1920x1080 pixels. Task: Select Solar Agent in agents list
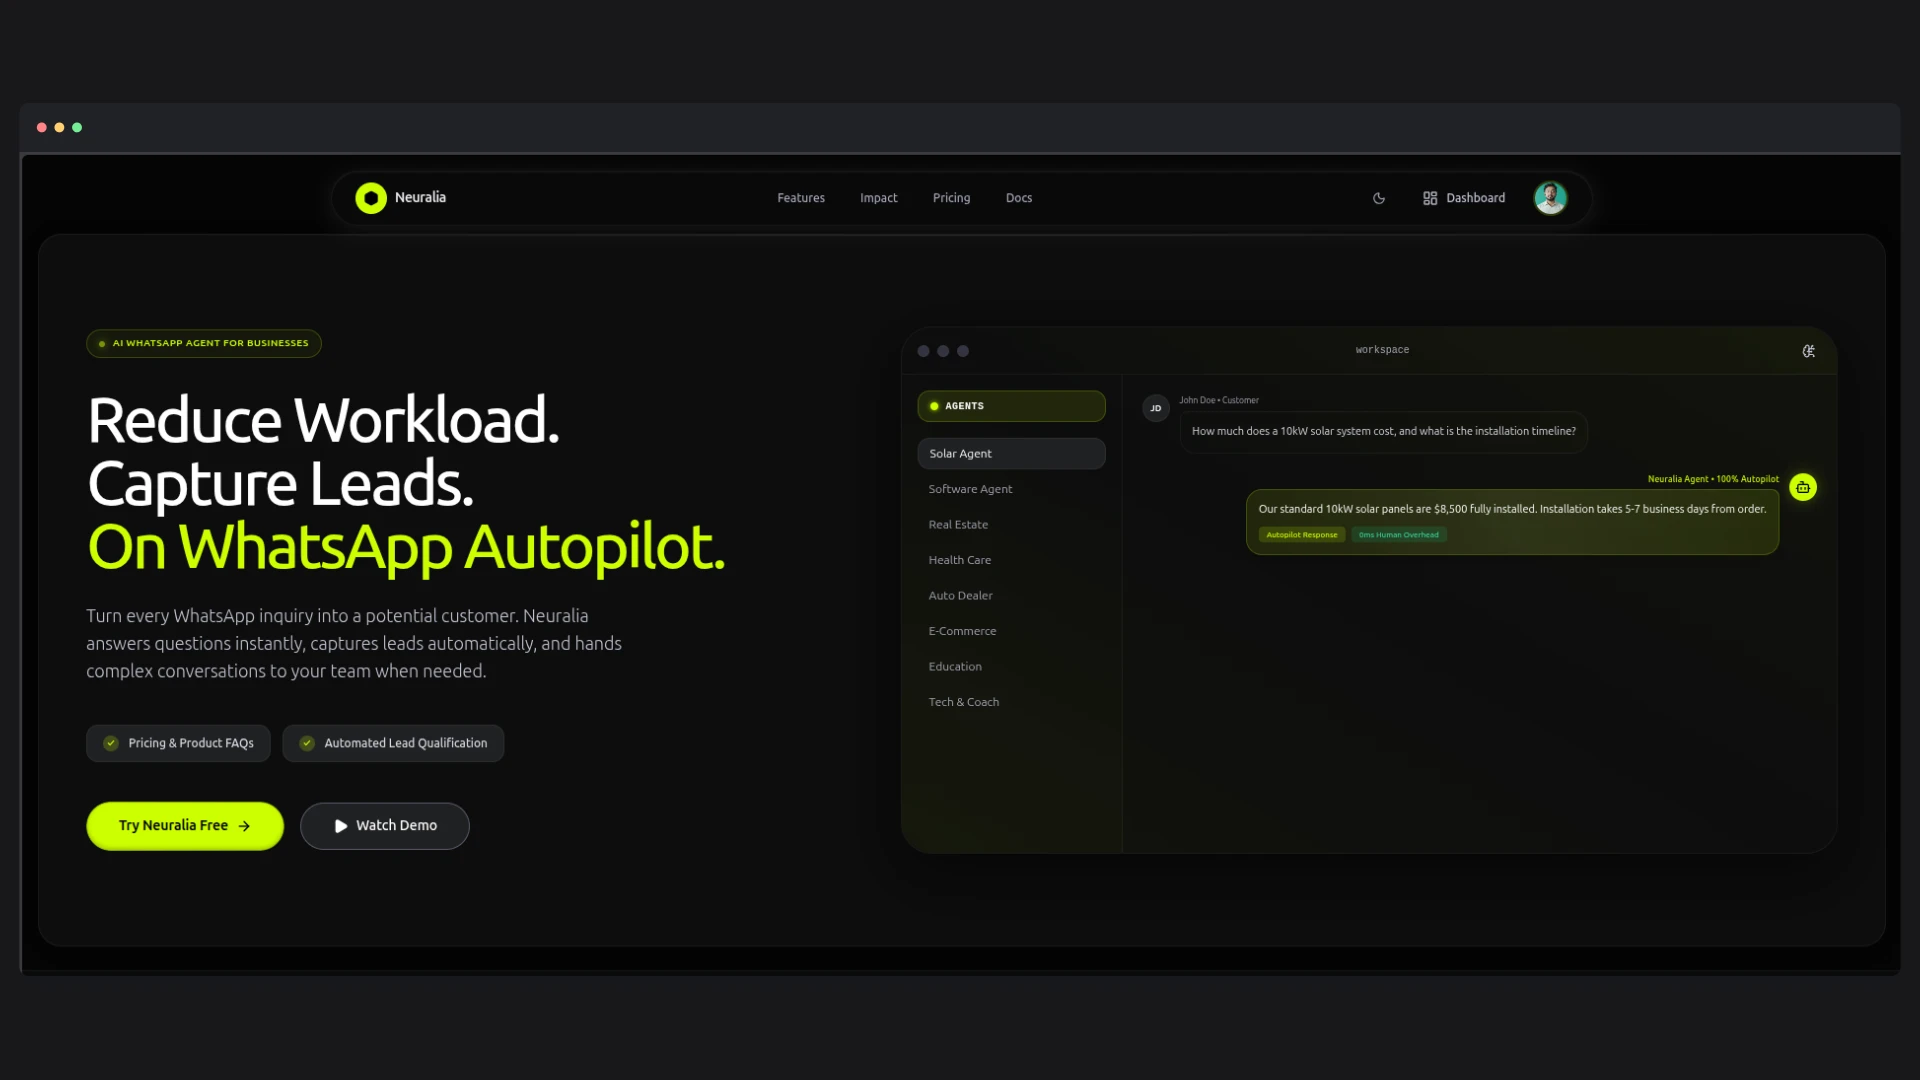pyautogui.click(x=1011, y=453)
